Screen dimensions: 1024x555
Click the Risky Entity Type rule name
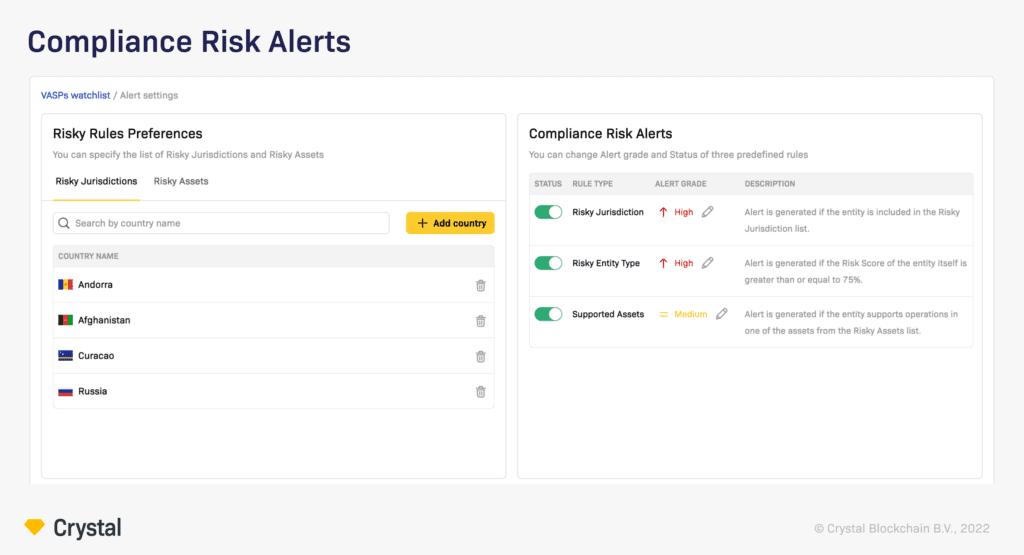[x=606, y=263]
